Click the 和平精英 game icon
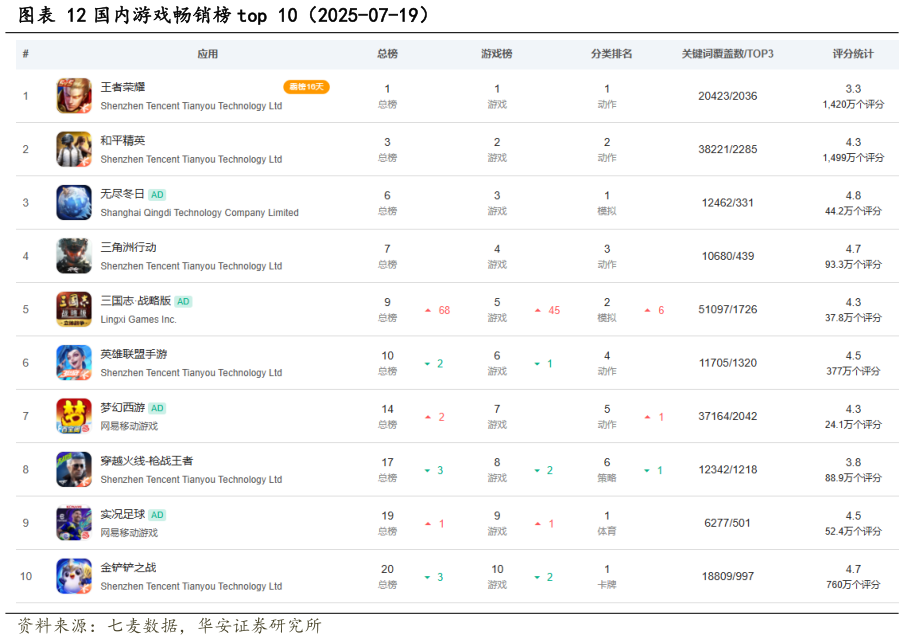Screen dimensions: 904x640 (x=74, y=148)
